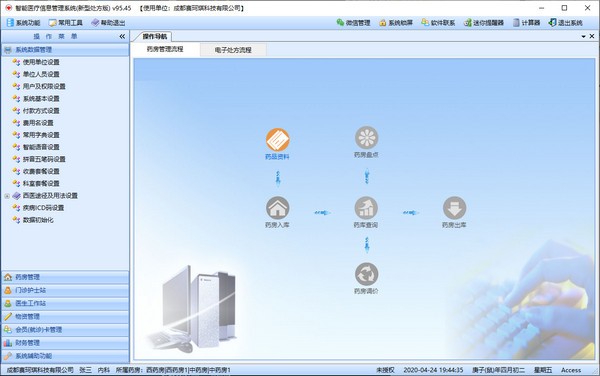Open the 药房出库 down-arrow icon

click(455, 208)
